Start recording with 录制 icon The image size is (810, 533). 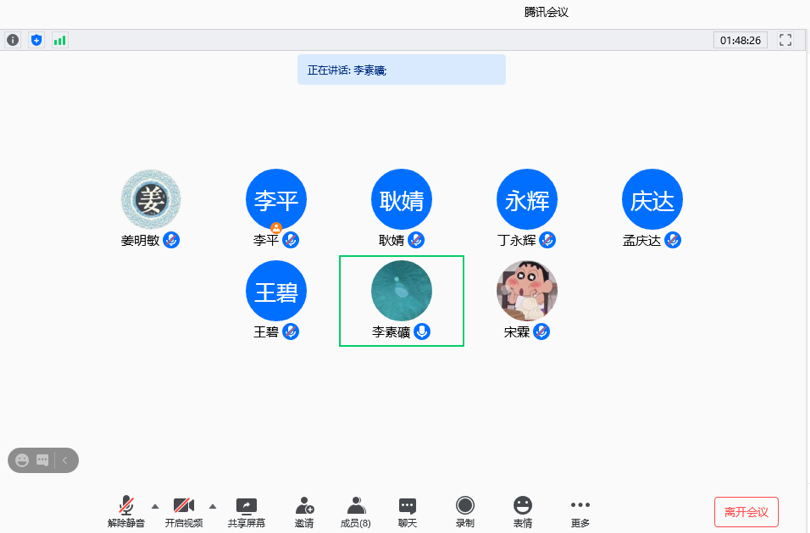point(465,512)
